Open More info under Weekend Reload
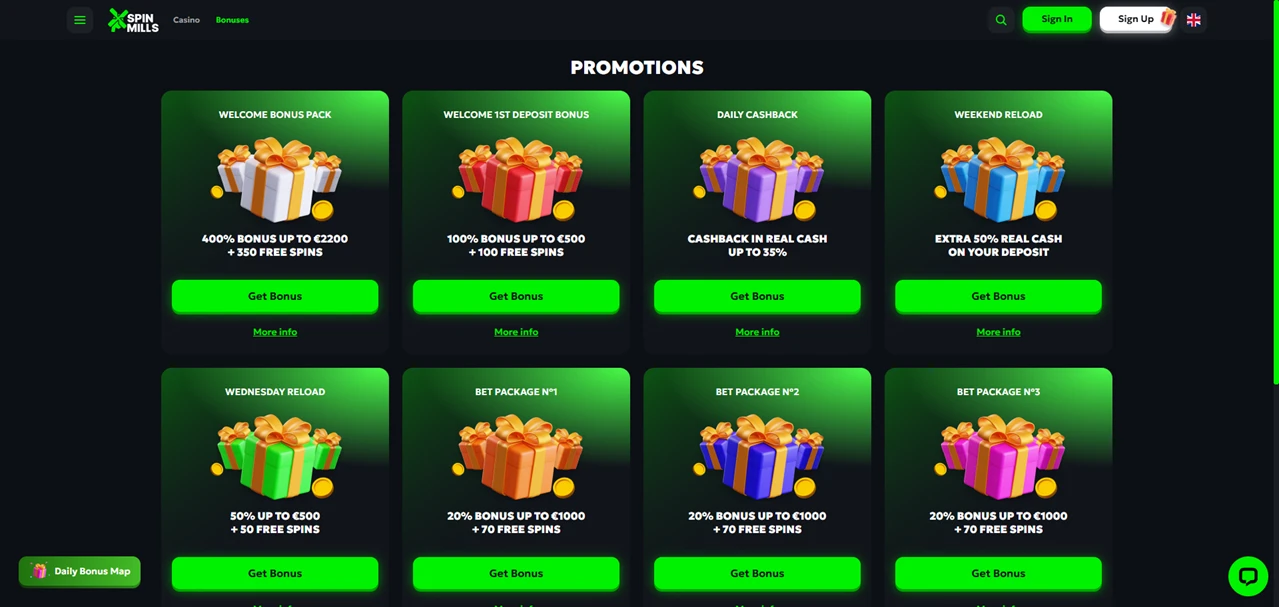1279x607 pixels. click(x=998, y=332)
